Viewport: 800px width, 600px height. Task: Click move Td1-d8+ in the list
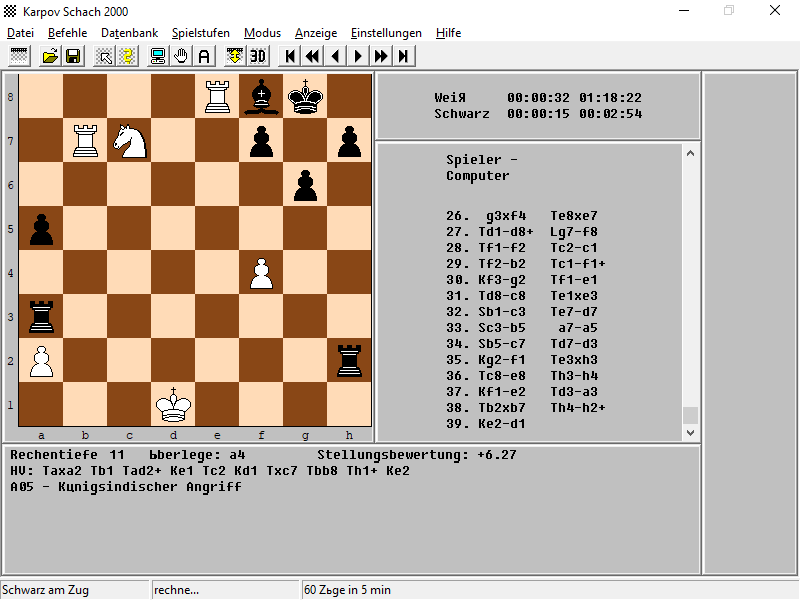[x=506, y=232]
